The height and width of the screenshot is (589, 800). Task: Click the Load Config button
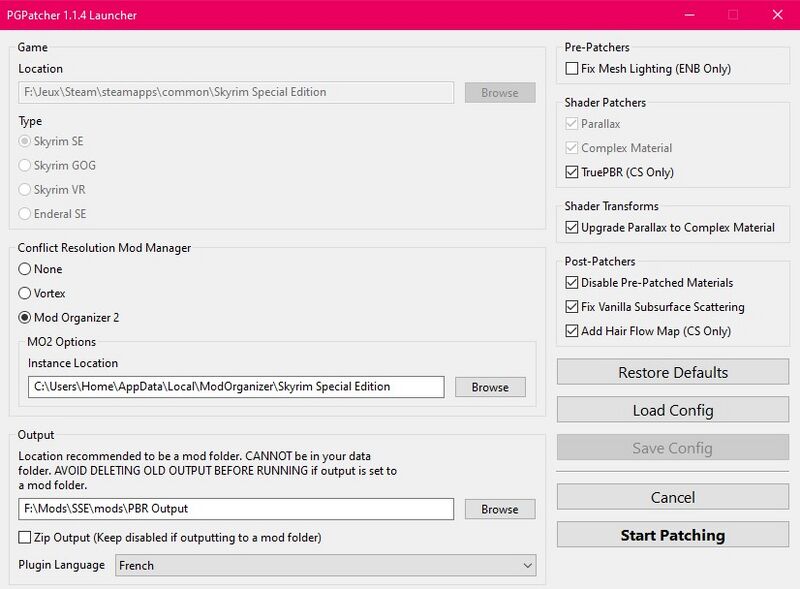click(x=672, y=410)
